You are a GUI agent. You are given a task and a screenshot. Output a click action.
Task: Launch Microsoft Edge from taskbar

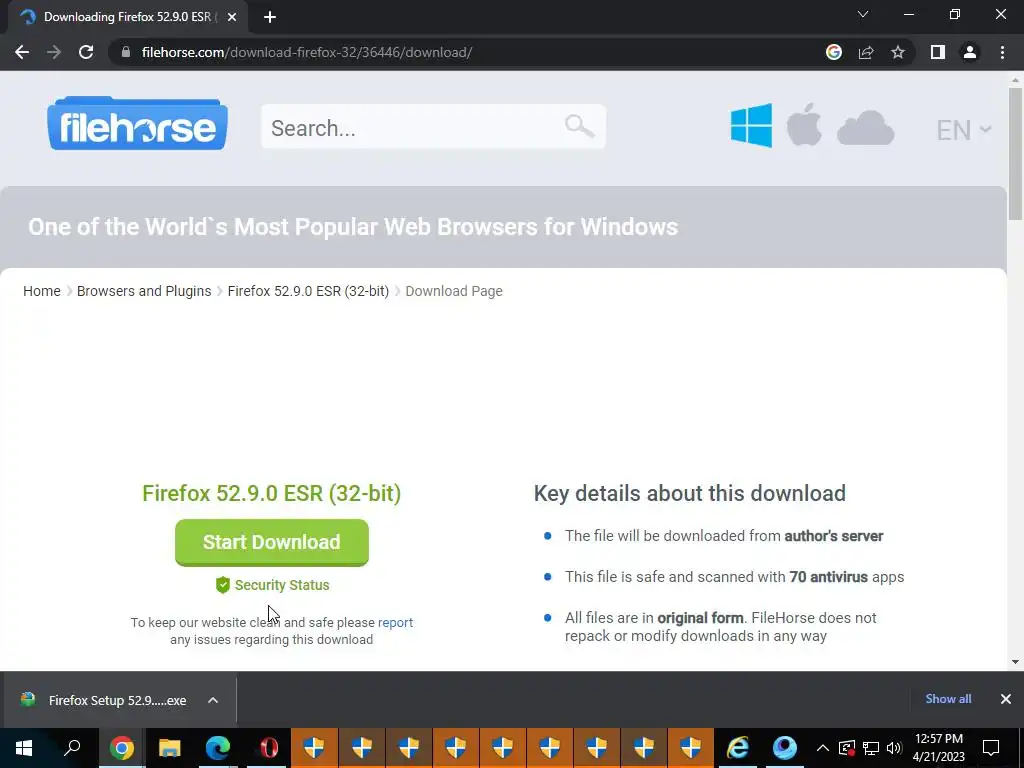(218, 748)
